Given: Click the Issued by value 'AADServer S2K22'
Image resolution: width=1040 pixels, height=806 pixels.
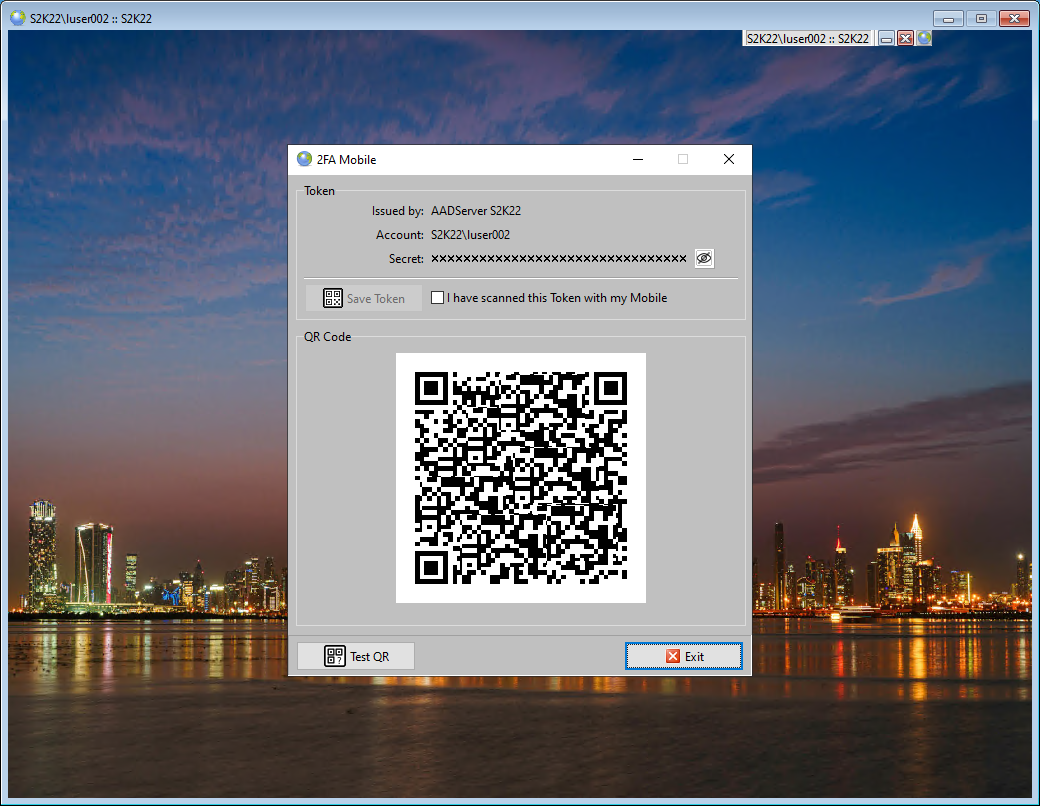Looking at the screenshot, I should pos(475,211).
